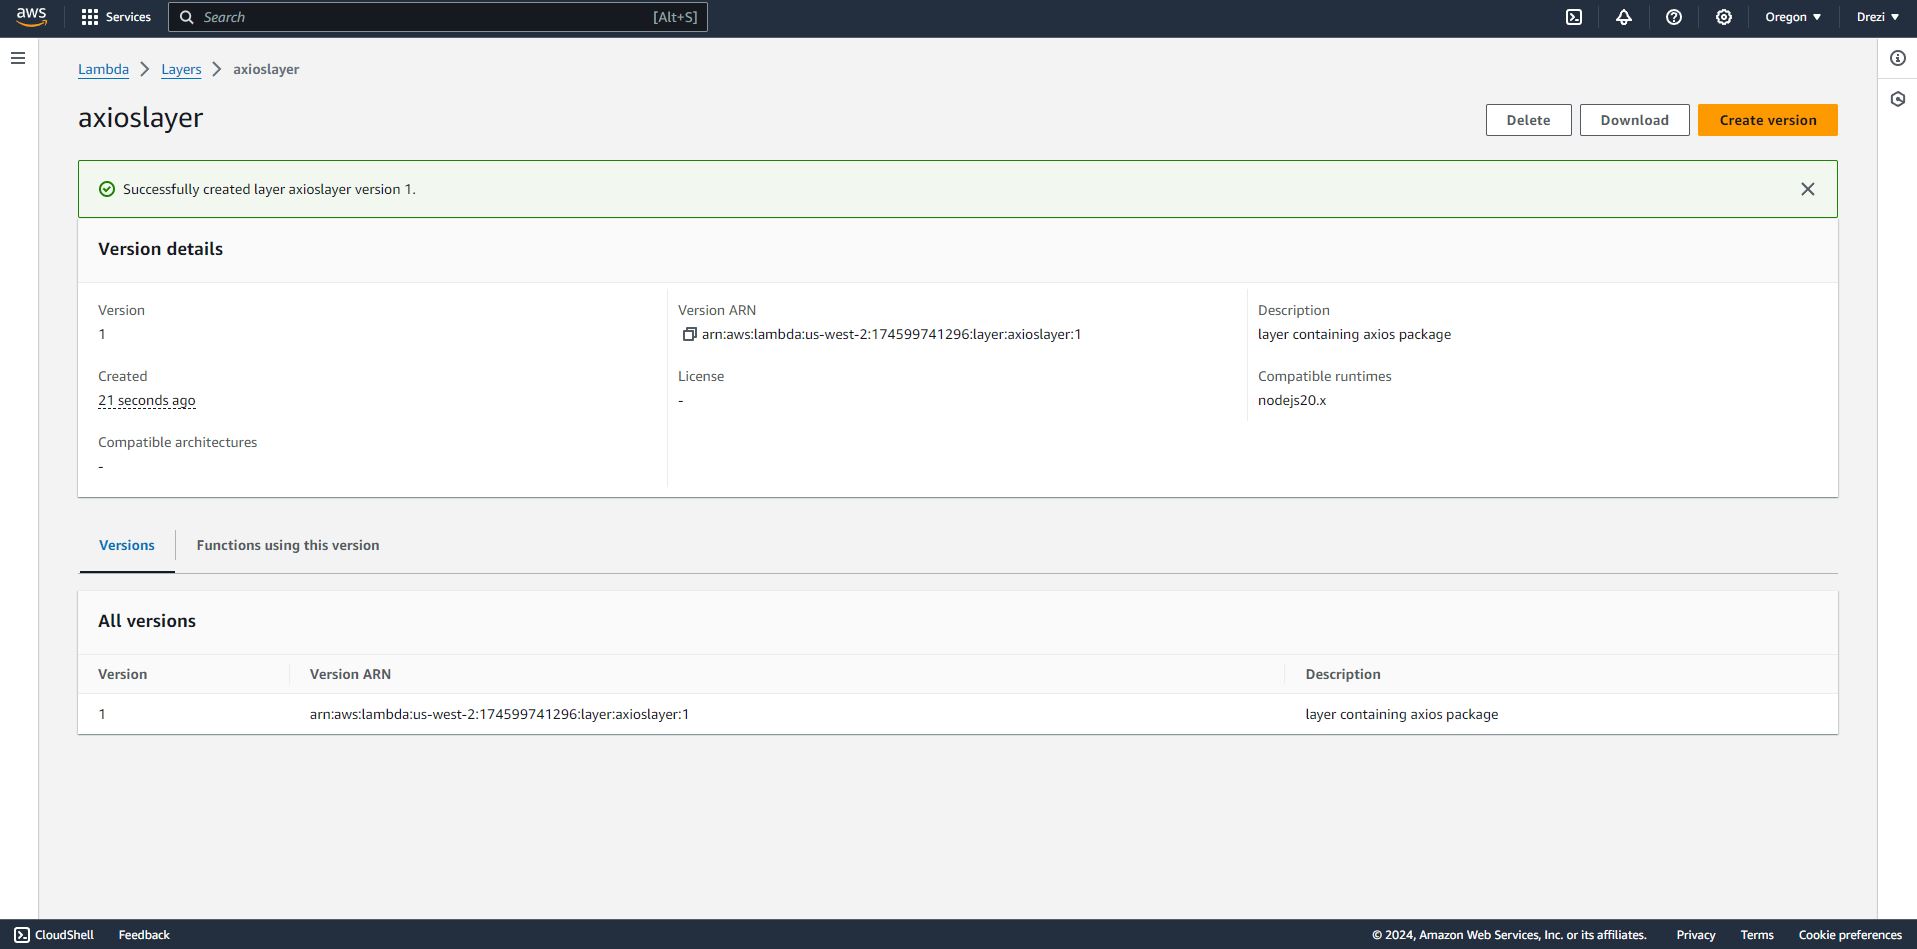The image size is (1917, 949).
Task: Click the Create version button
Action: [x=1768, y=120]
